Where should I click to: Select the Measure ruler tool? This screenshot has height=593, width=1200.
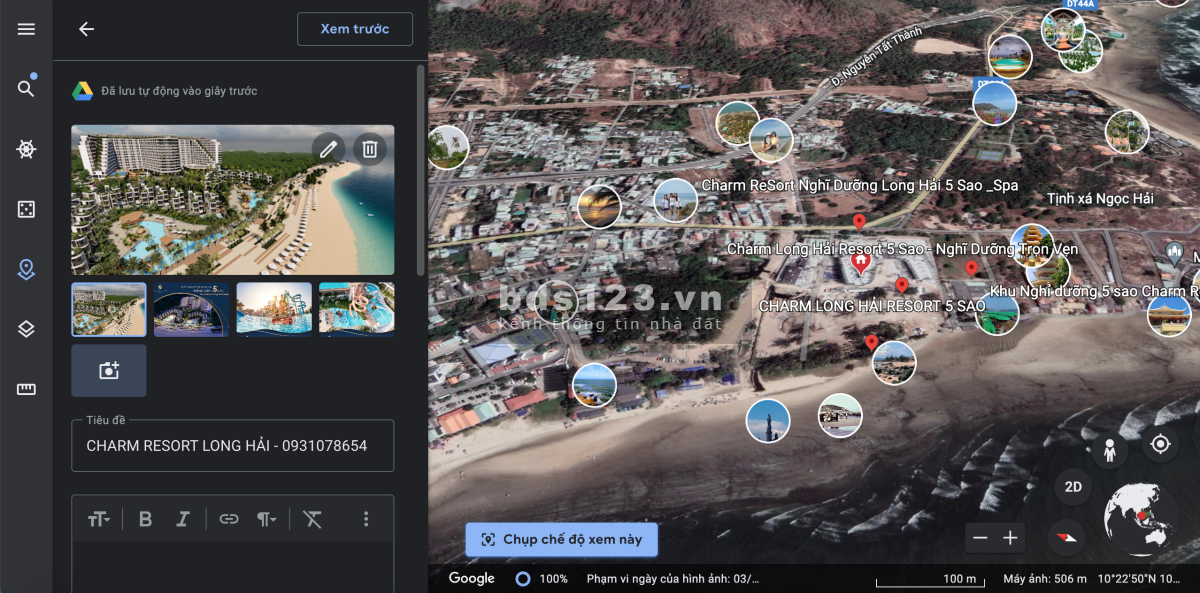click(26, 389)
